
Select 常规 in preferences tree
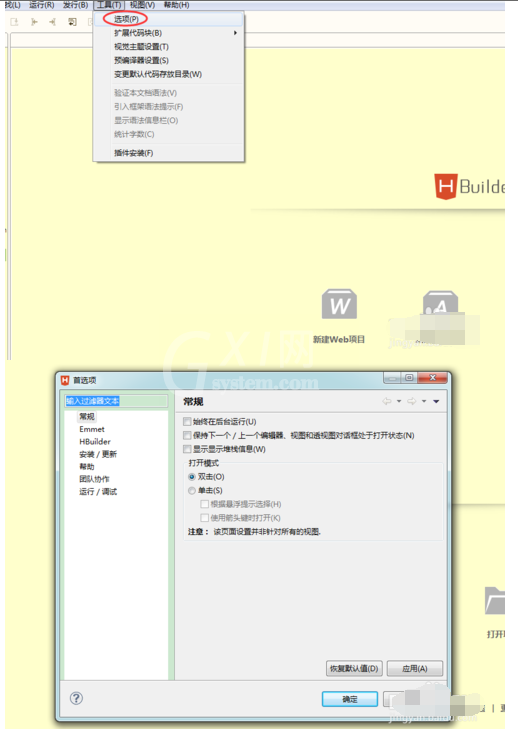tap(87, 416)
